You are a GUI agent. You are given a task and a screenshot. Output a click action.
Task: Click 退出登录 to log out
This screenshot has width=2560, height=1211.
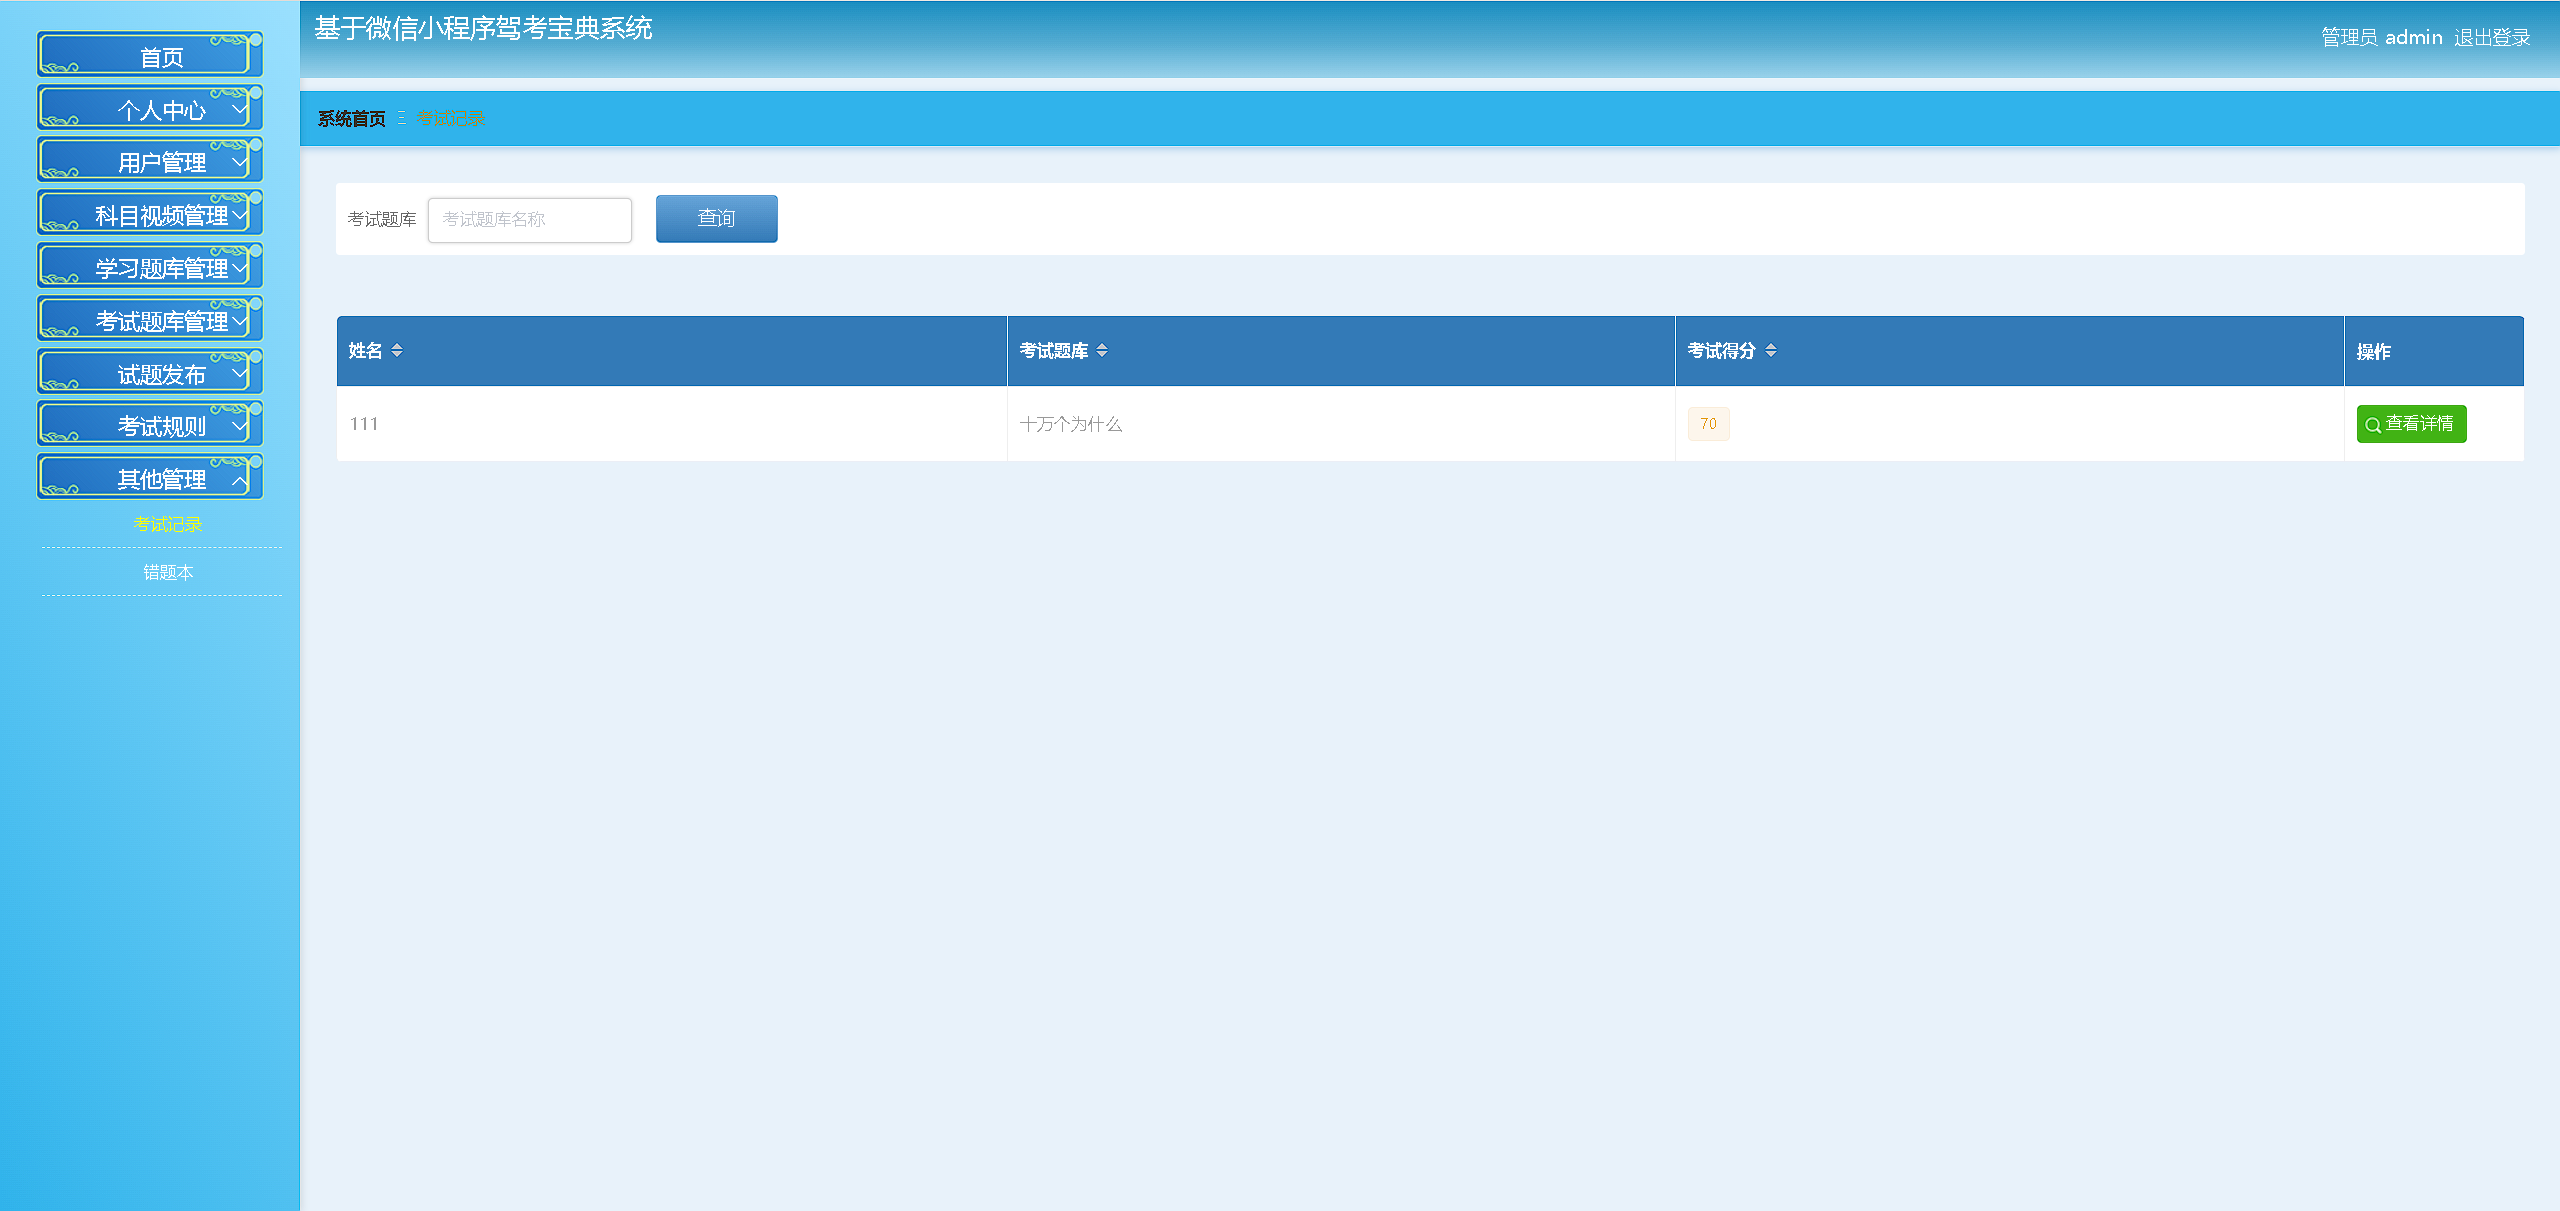pos(2491,38)
